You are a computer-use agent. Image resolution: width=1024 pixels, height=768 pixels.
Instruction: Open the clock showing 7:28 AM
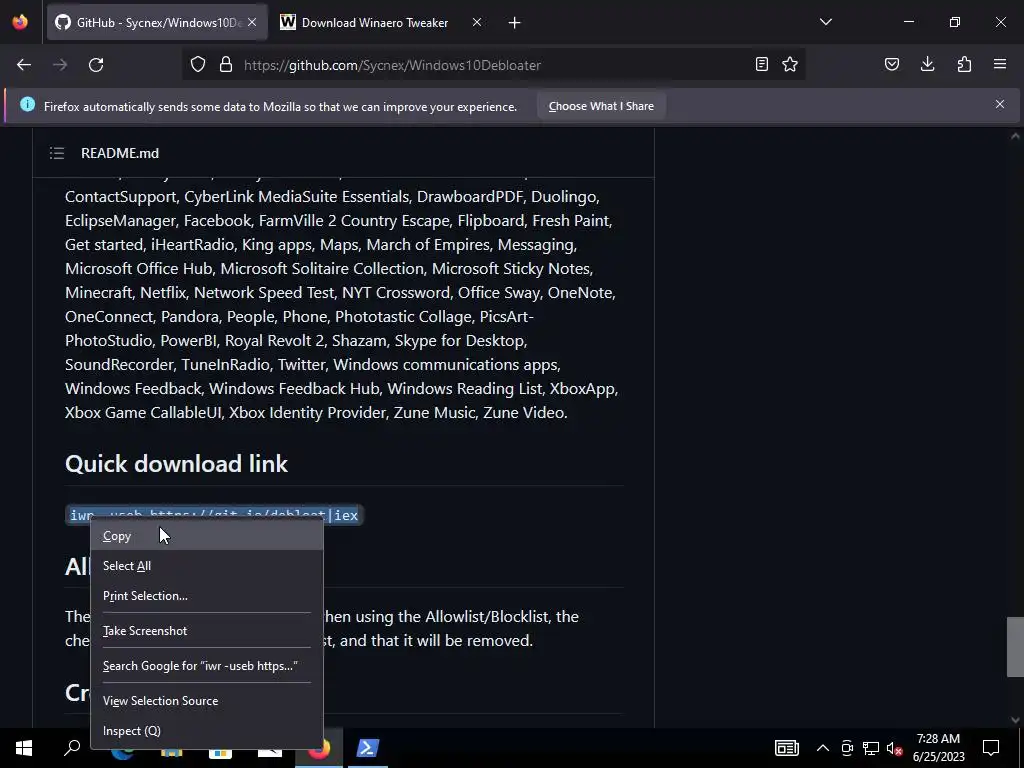[x=938, y=748]
